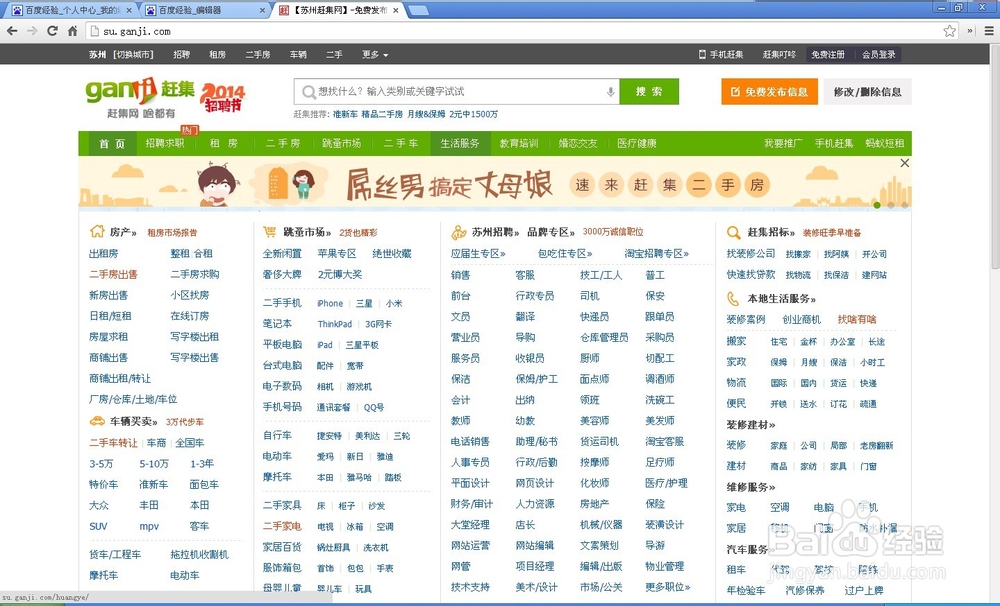Open the 二手车转让 link
This screenshot has height=606, width=1000.
coord(113,443)
